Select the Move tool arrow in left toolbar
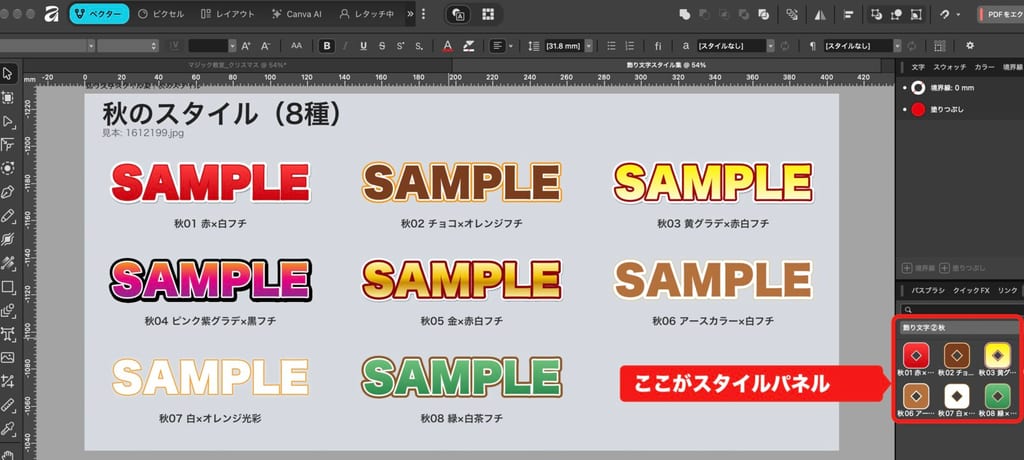The height and width of the screenshot is (460, 1024). point(8,73)
